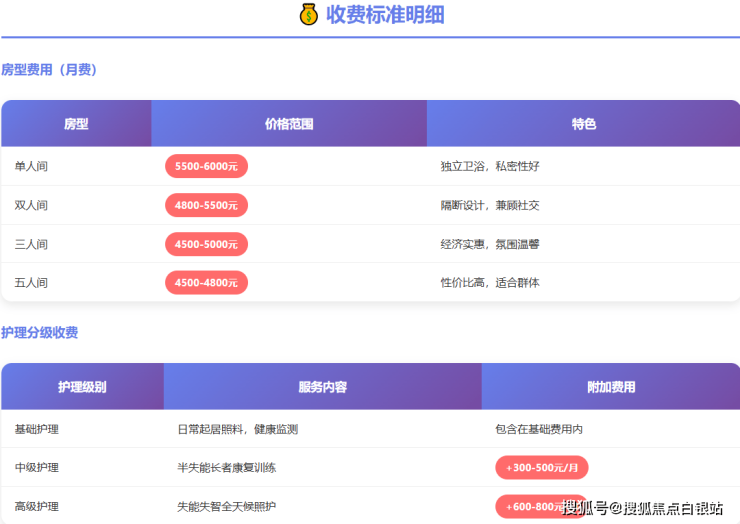Click the 搜狐号 watermark text
The image size is (740, 524).
[585, 508]
